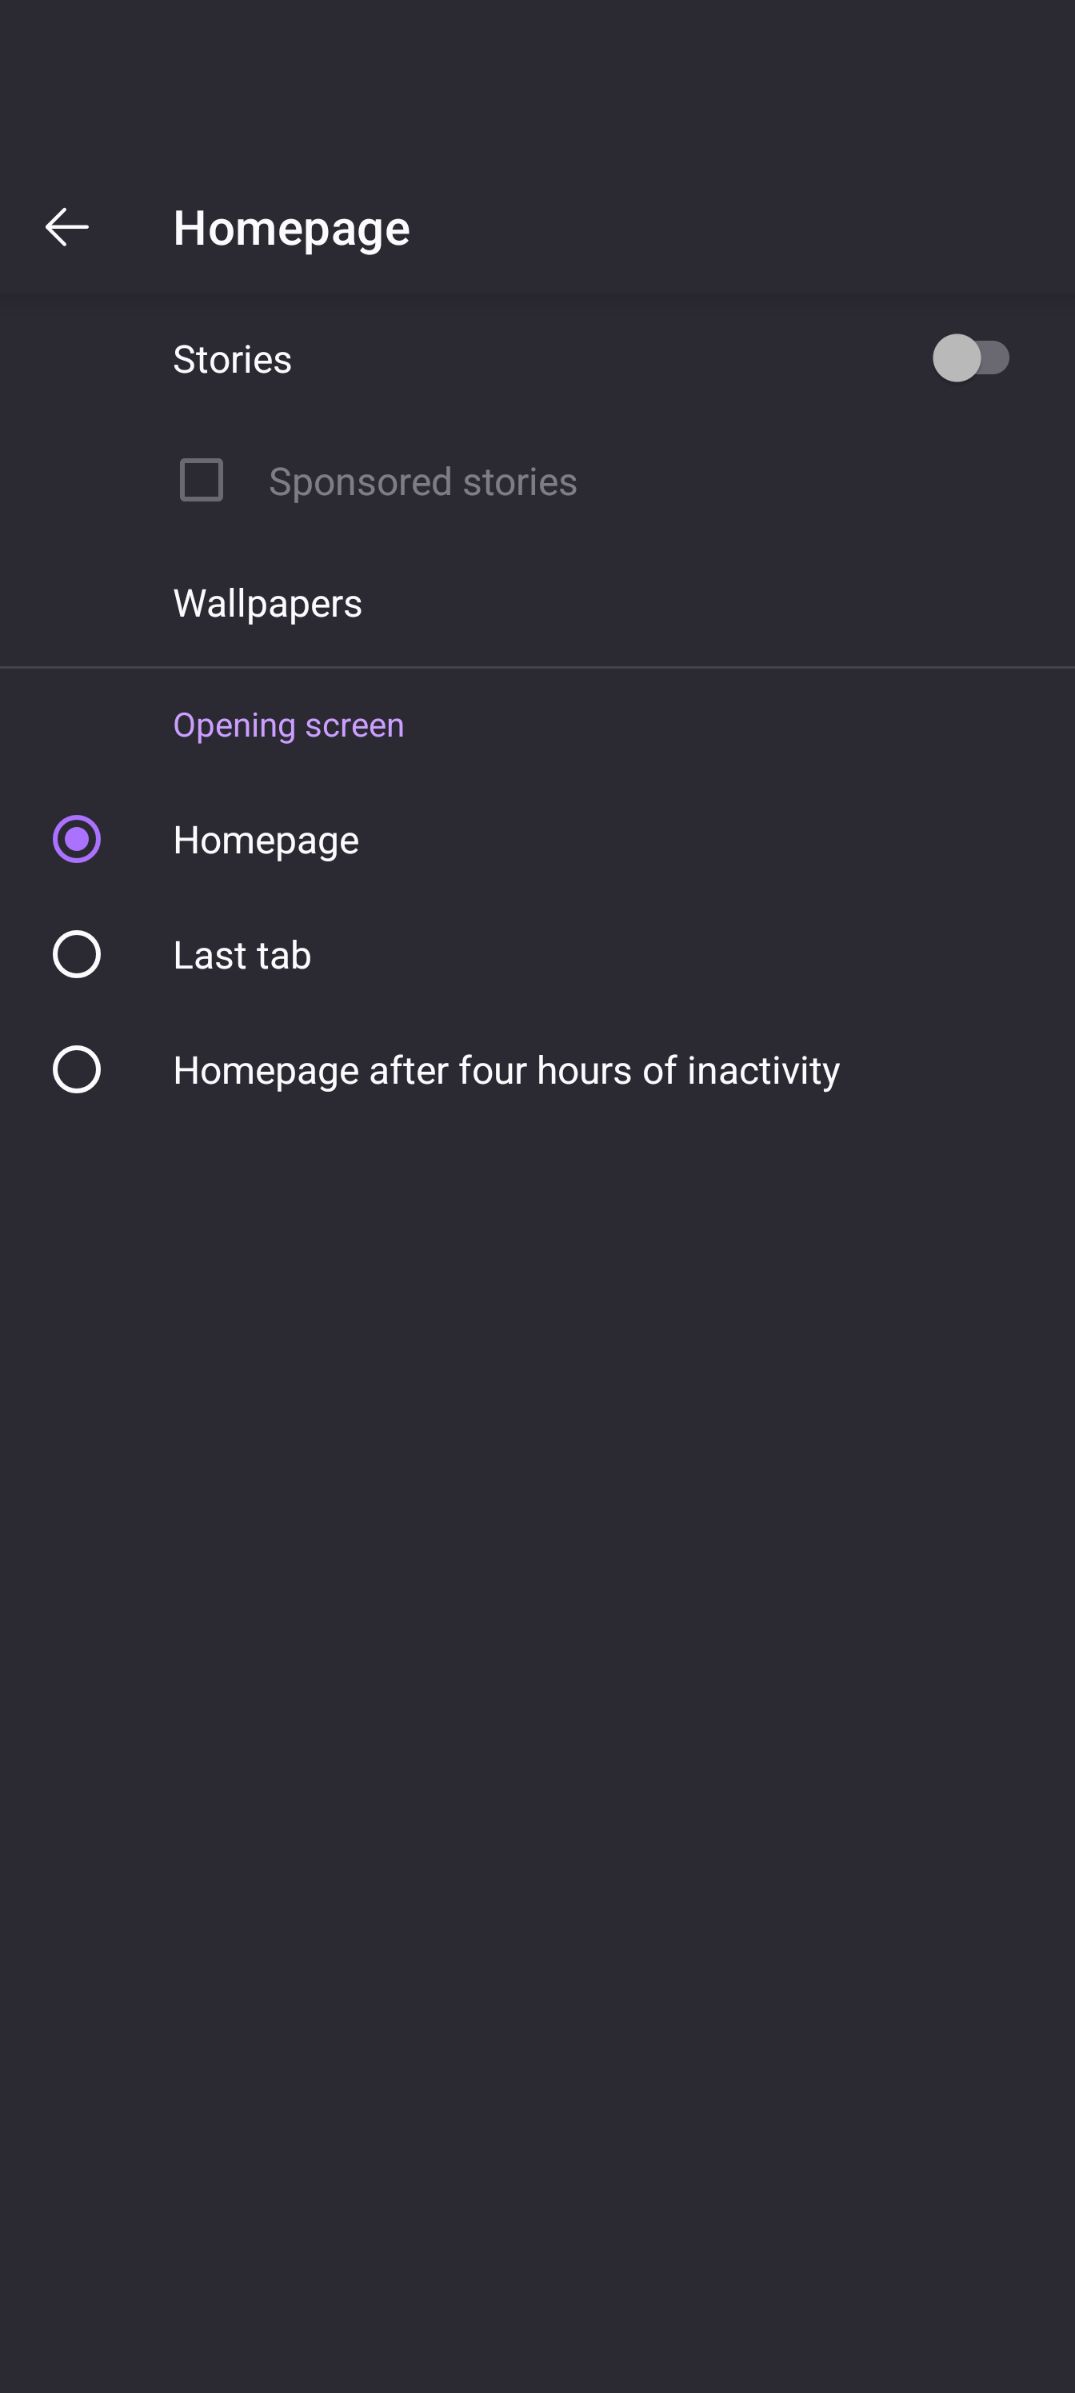This screenshot has height=2393, width=1075.
Task: Tap the Sponsored stories label
Action: click(x=422, y=482)
